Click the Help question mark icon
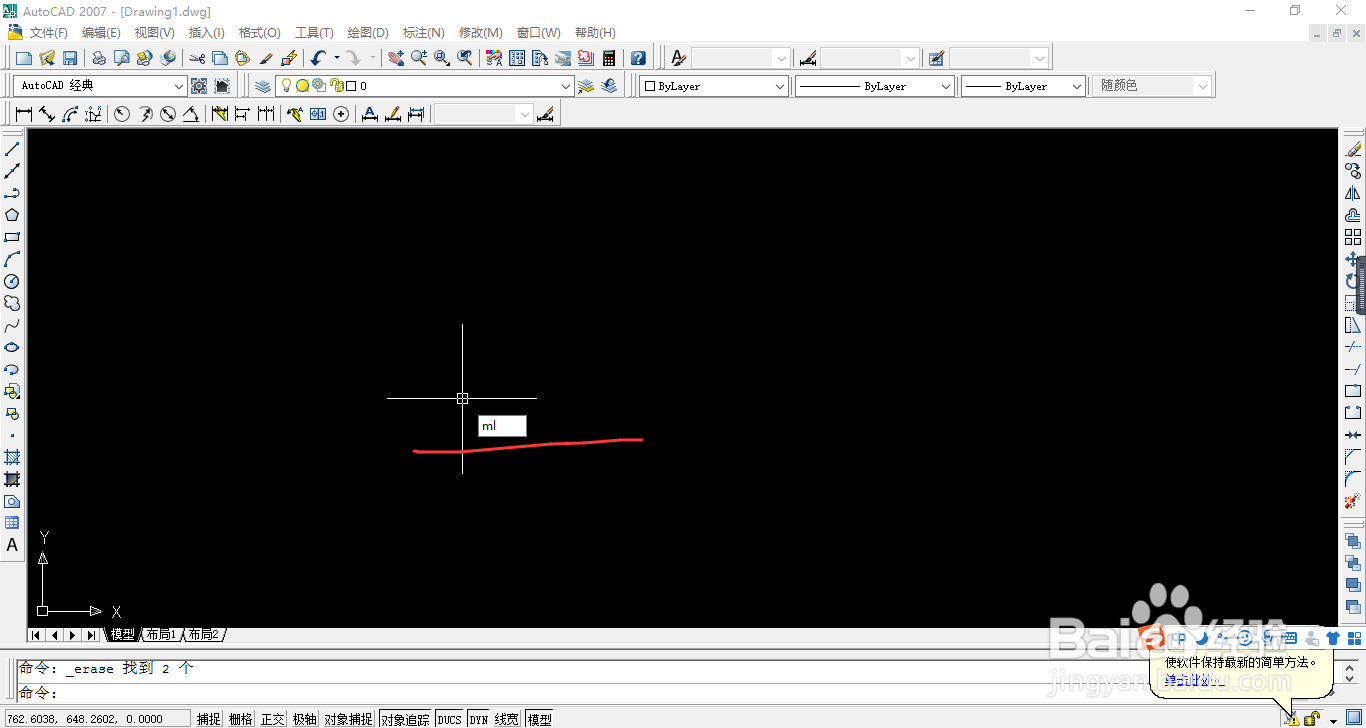Viewport: 1366px width, 728px height. [638, 58]
